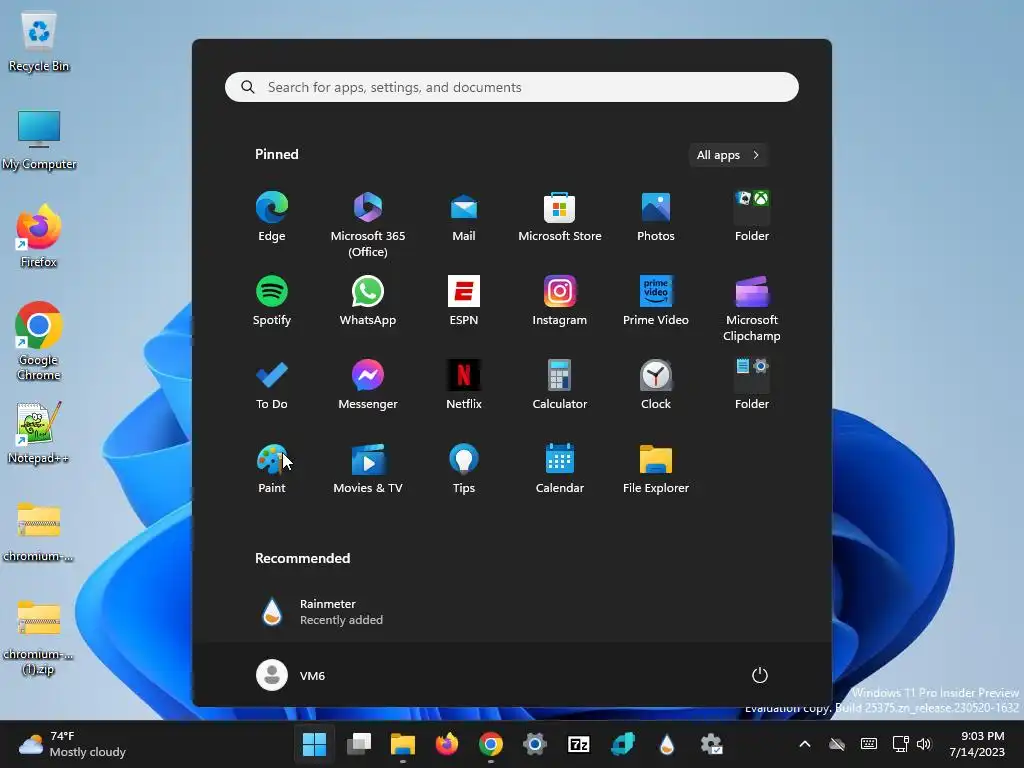Click the volume icon in system tray
Image resolution: width=1024 pixels, height=768 pixels.
(923, 744)
